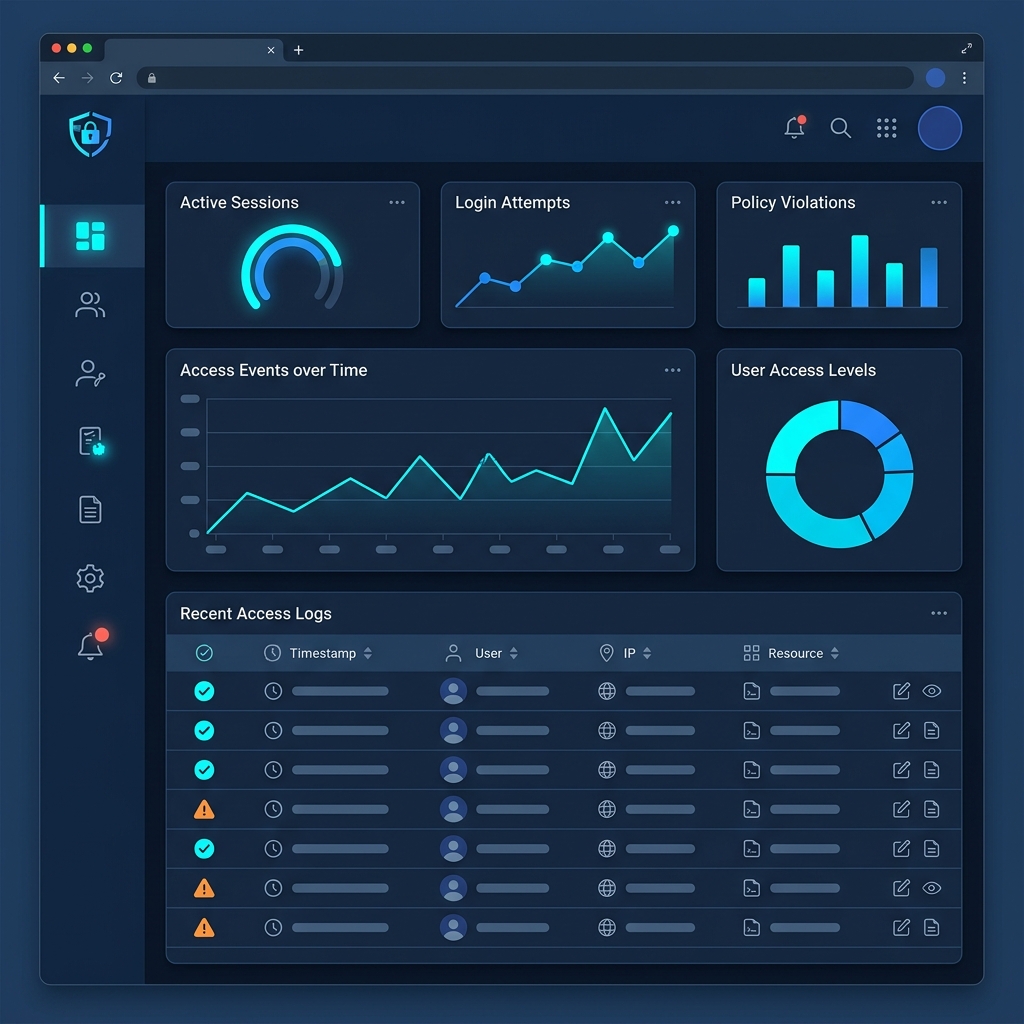The image size is (1024, 1024).
Task: Open Active Sessions card options menu
Action: 397,202
